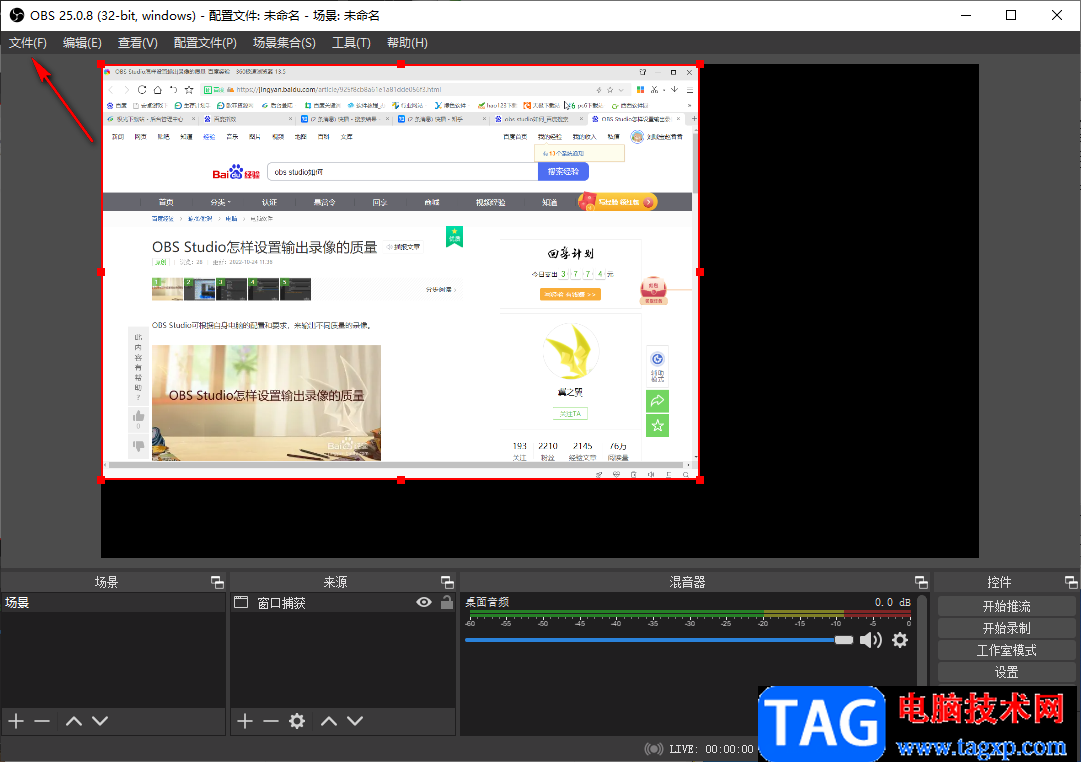Toggle the lock on 窗口捕获 source
The width and height of the screenshot is (1081, 762).
coord(447,602)
